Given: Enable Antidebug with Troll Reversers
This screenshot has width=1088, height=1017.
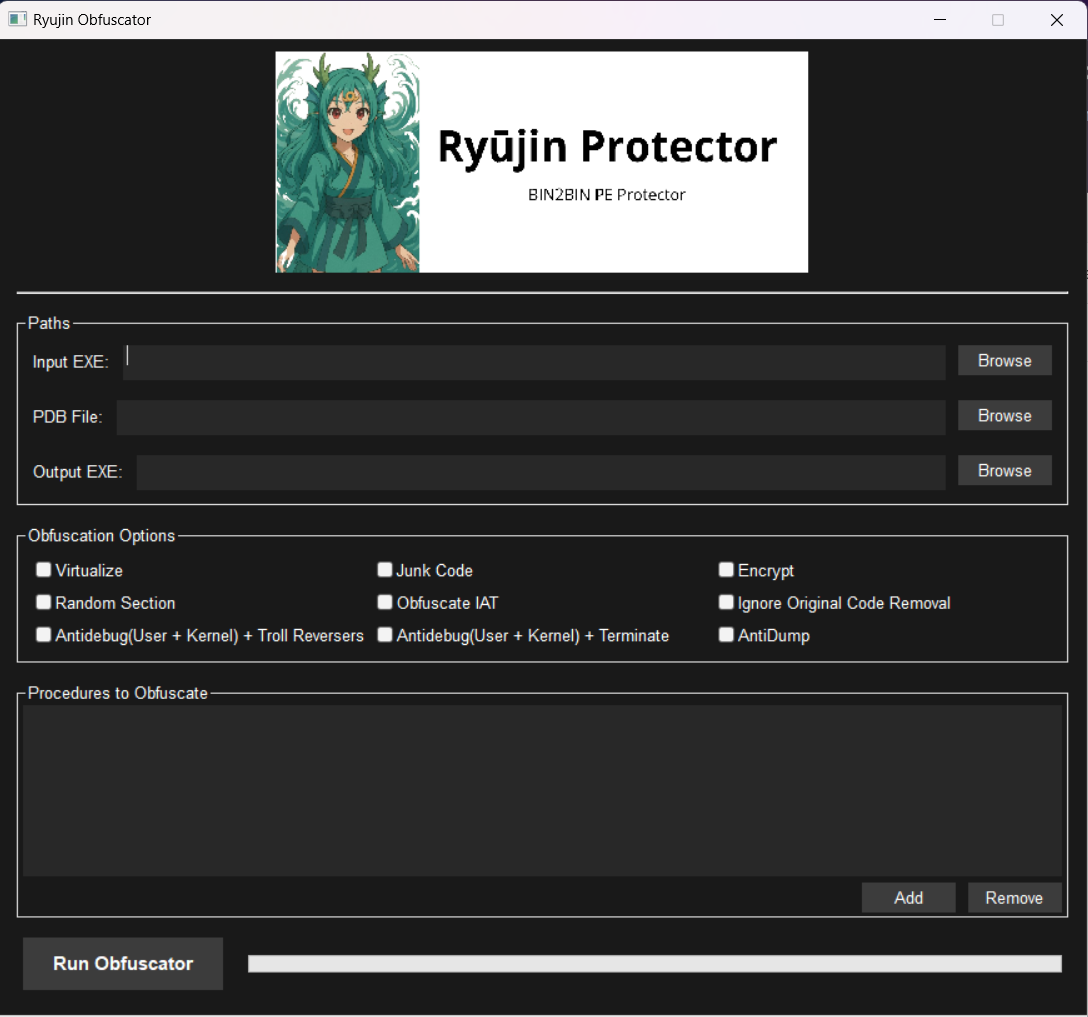Looking at the screenshot, I should pos(43,634).
